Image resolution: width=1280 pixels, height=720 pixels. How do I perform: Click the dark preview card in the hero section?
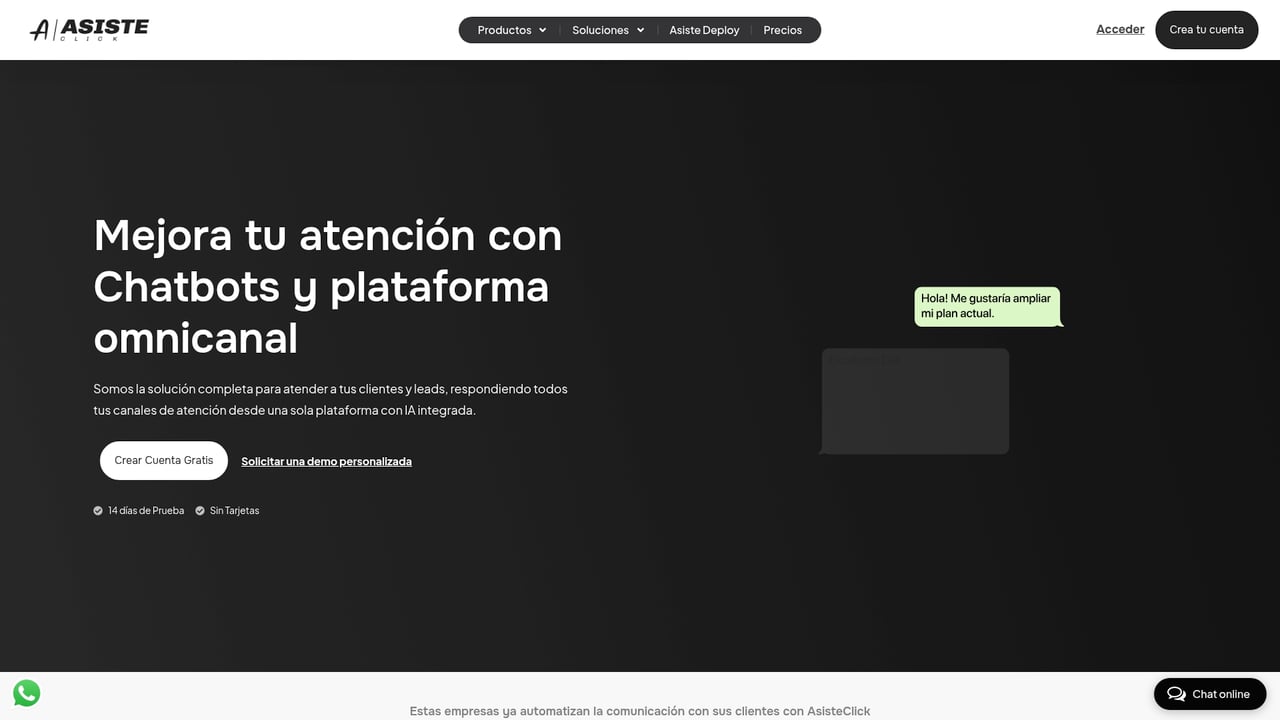pos(914,400)
